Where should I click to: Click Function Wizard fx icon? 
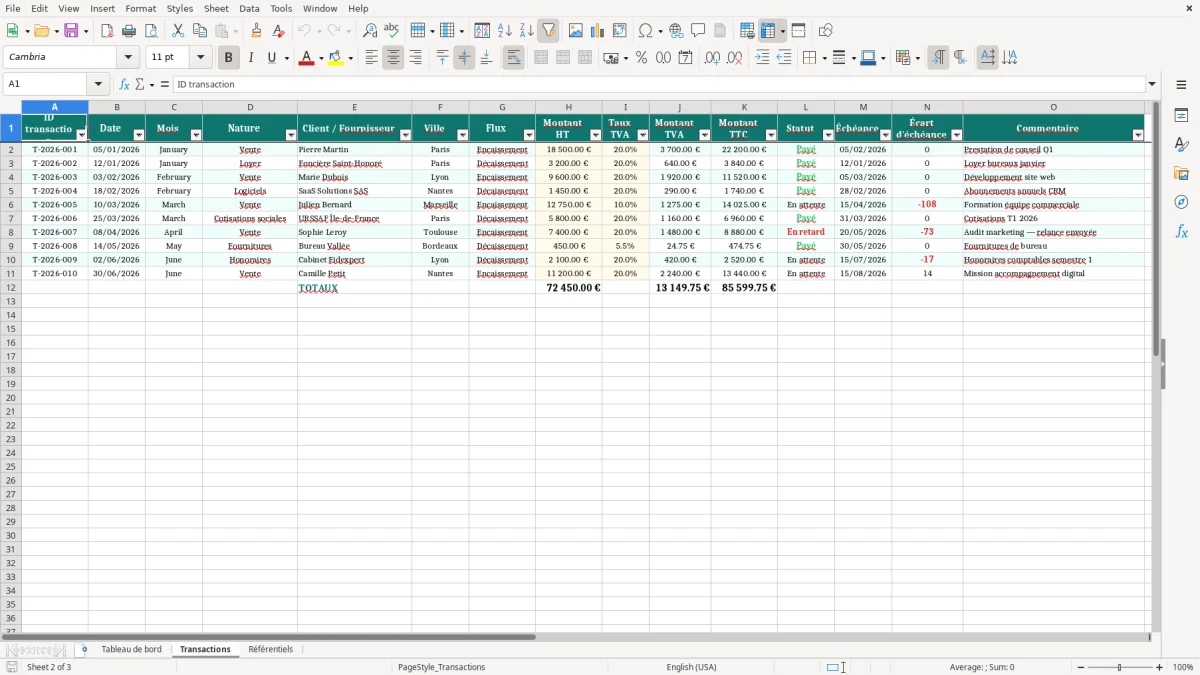pos(125,85)
